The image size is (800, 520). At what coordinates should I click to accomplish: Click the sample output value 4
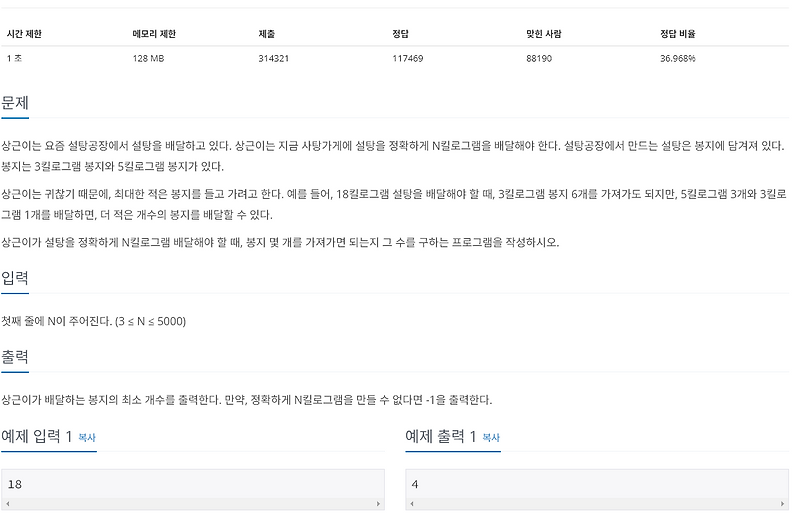[415, 484]
